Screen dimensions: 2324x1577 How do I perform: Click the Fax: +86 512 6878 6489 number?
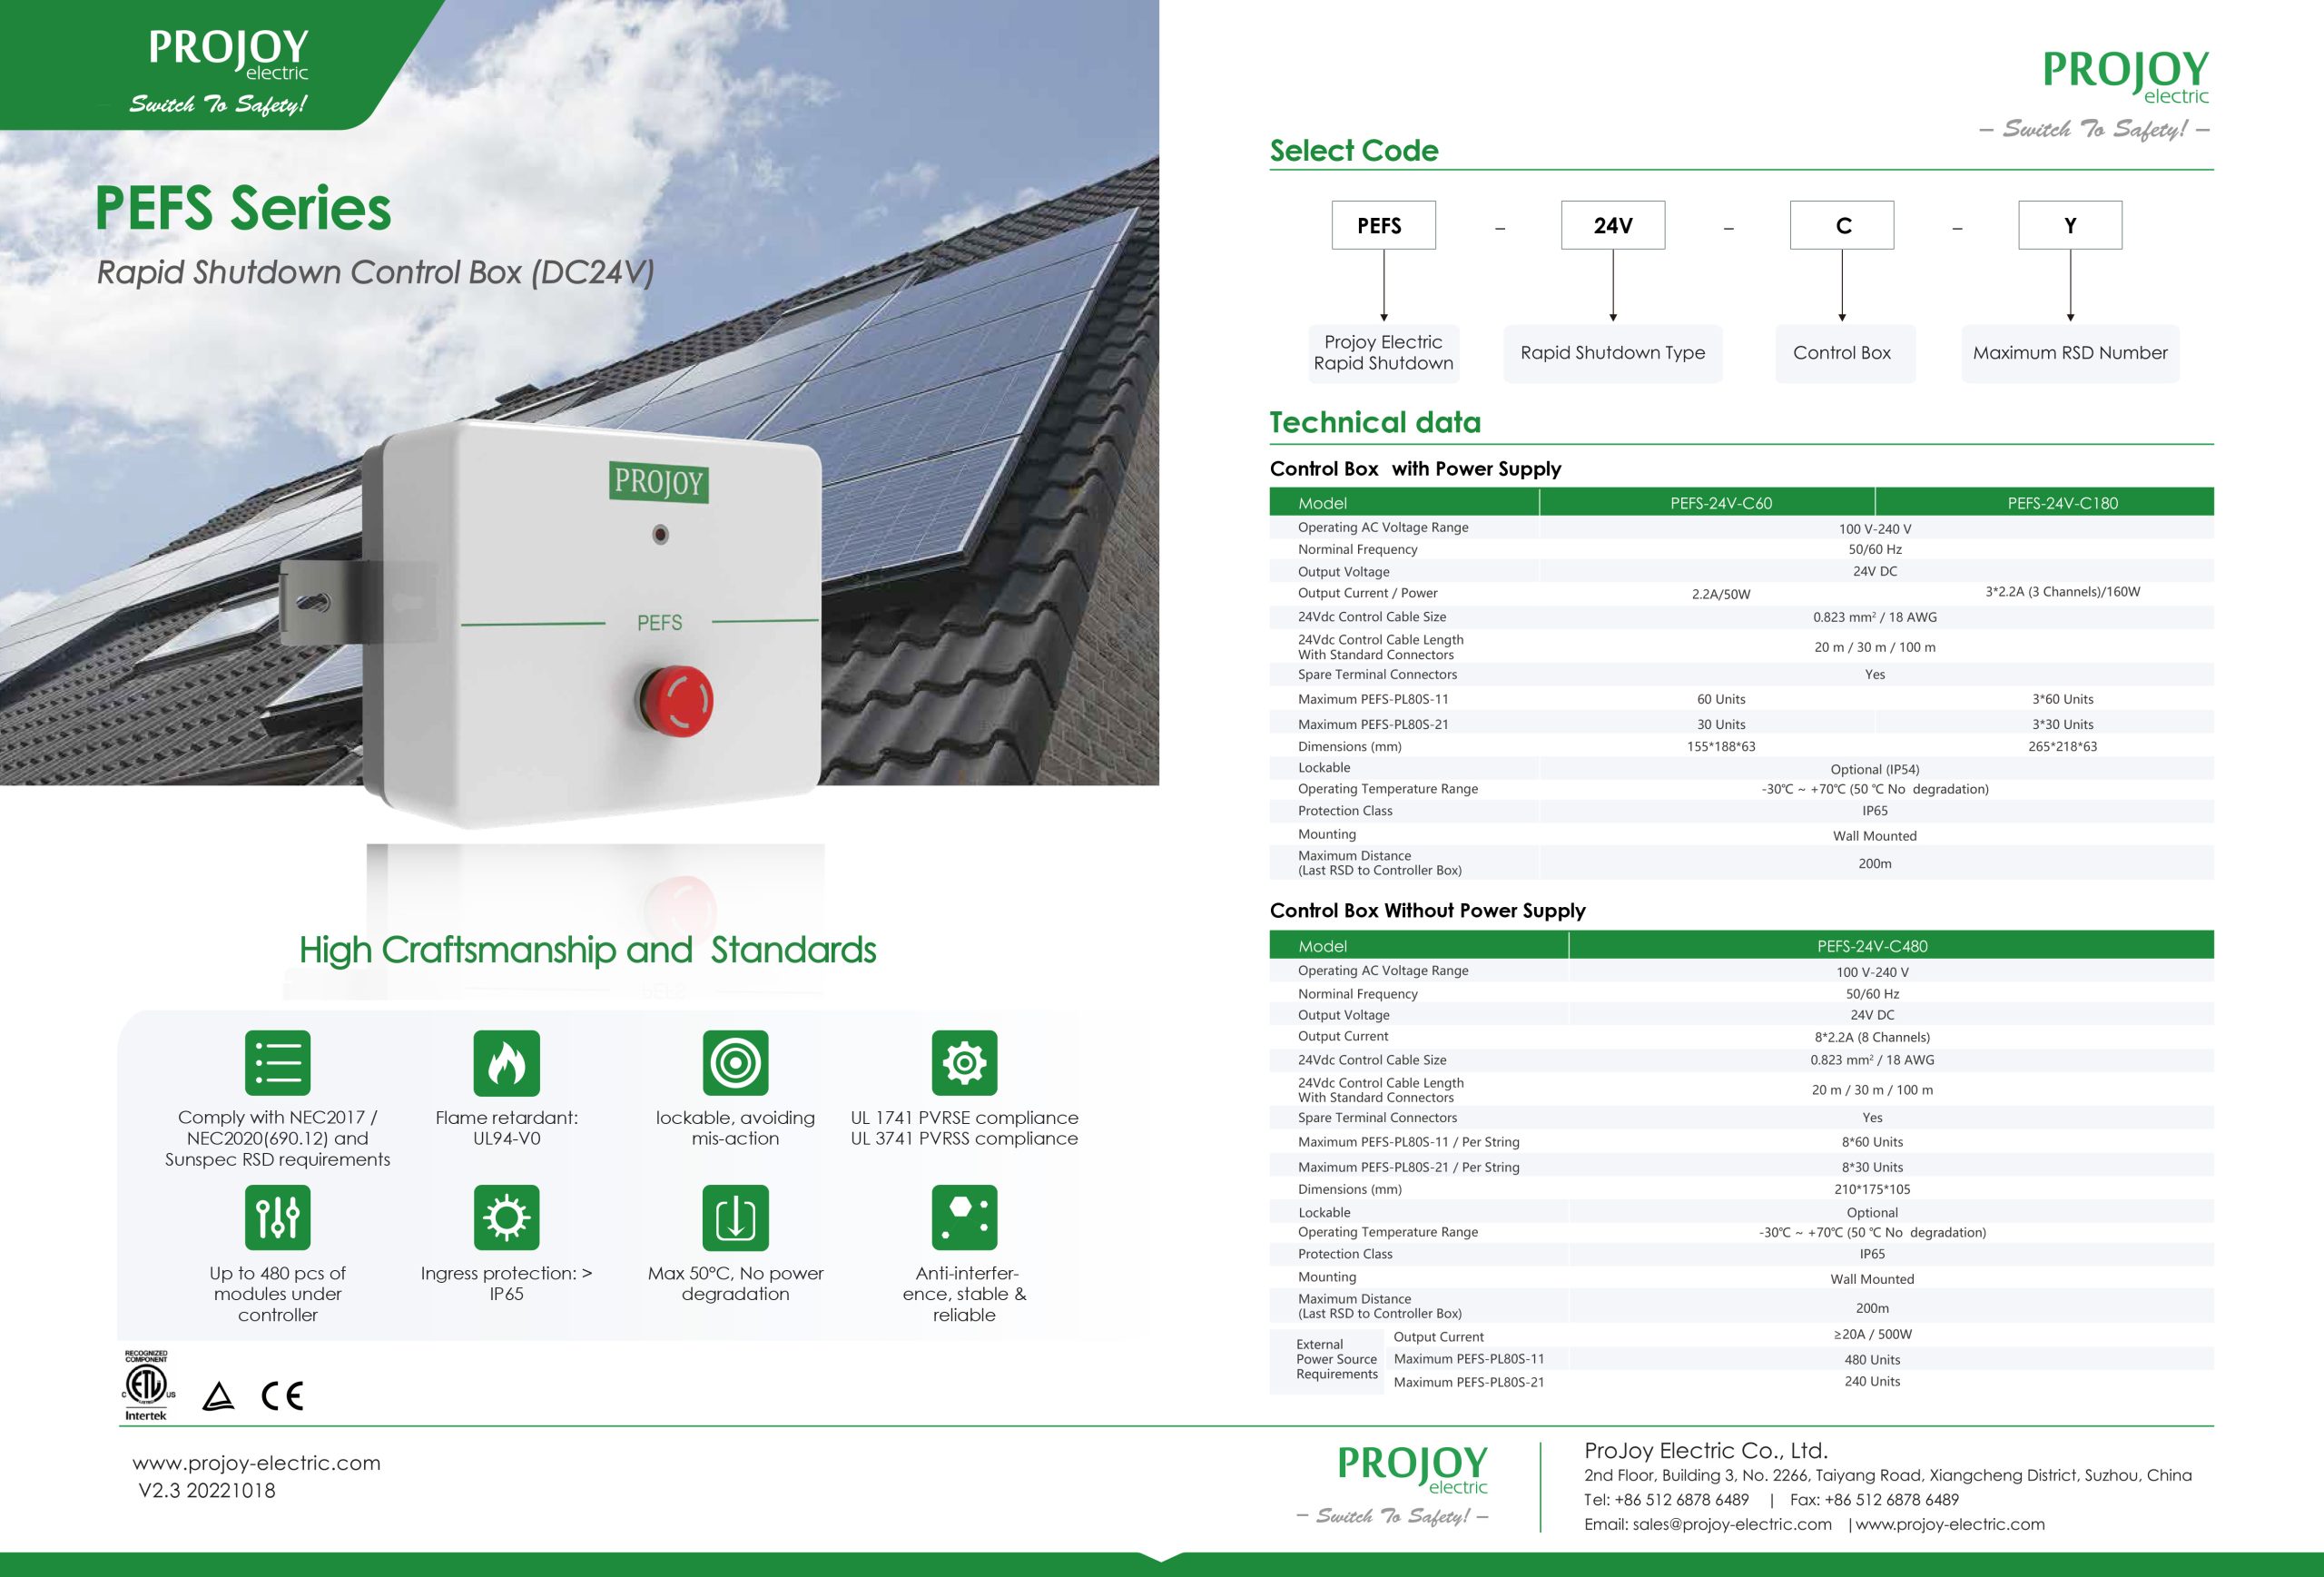tap(1874, 1500)
